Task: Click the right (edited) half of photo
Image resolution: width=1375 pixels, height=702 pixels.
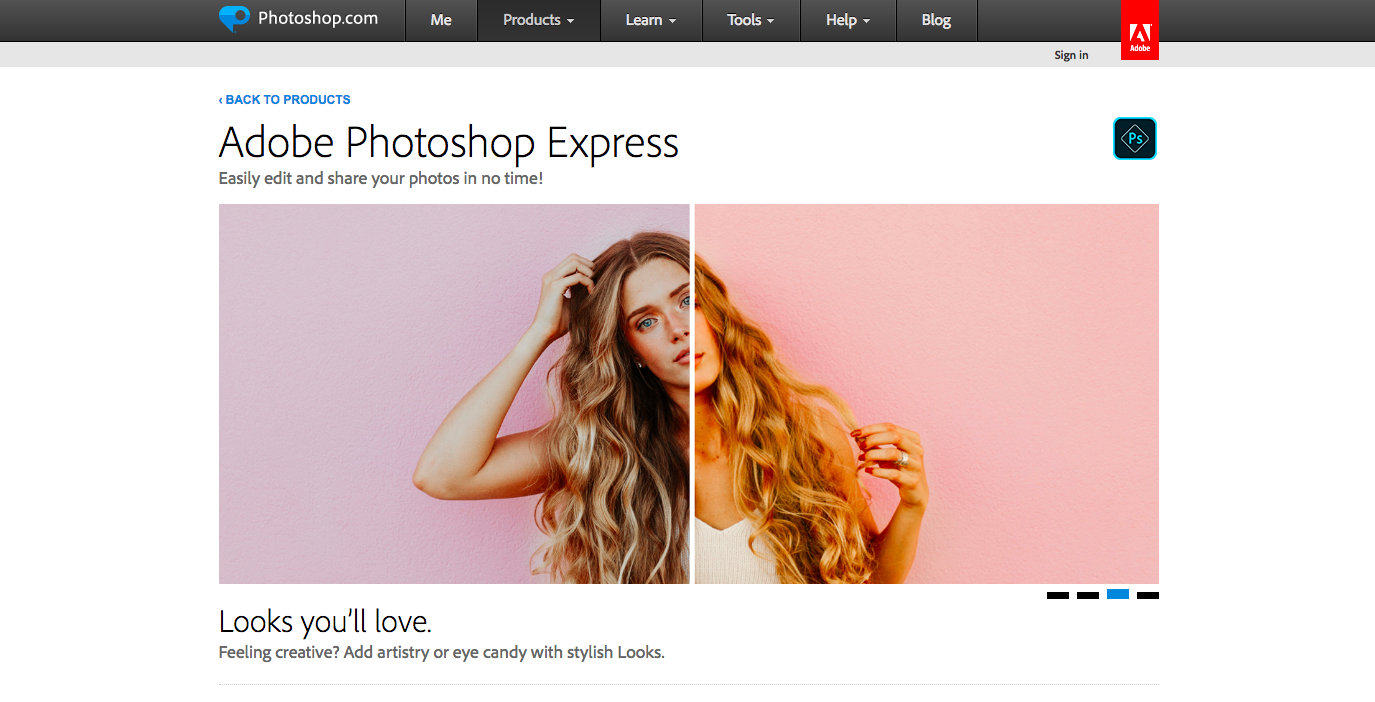Action: (x=927, y=394)
